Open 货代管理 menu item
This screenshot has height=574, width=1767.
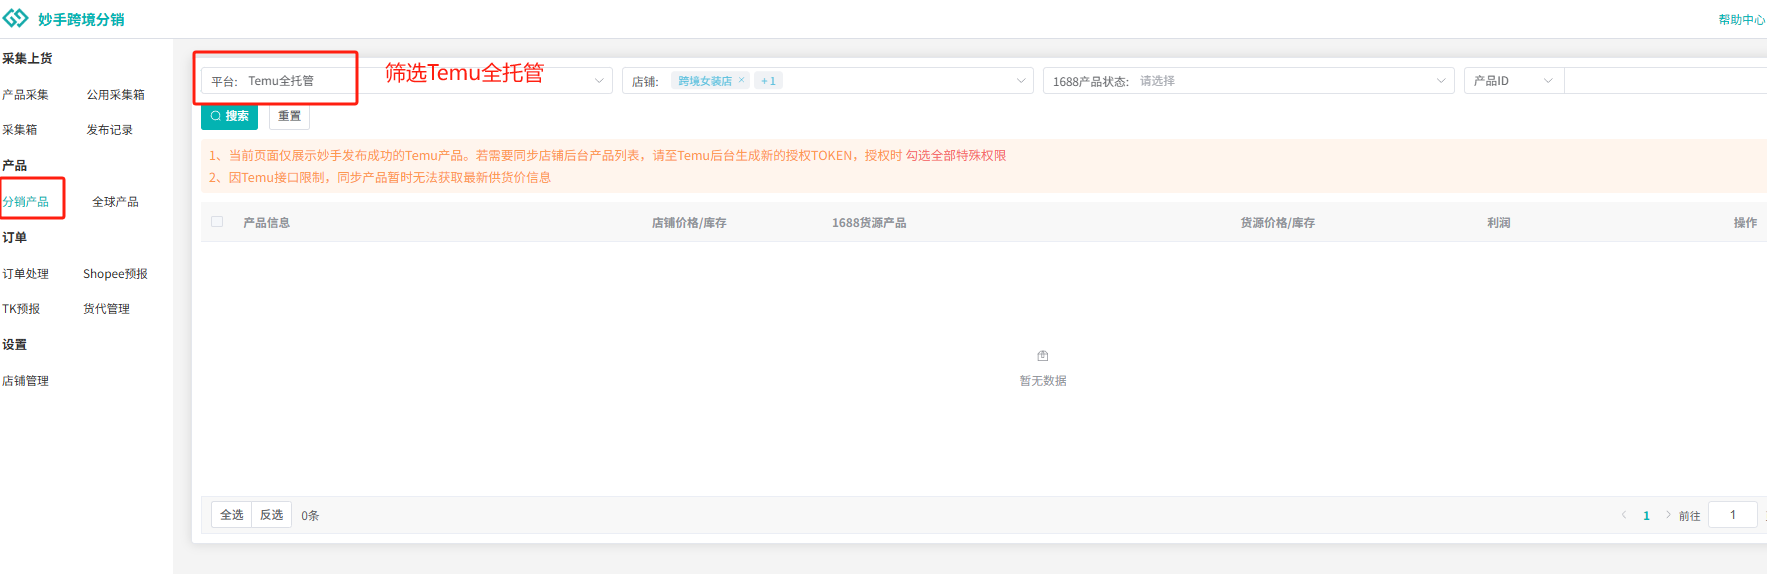tap(106, 309)
